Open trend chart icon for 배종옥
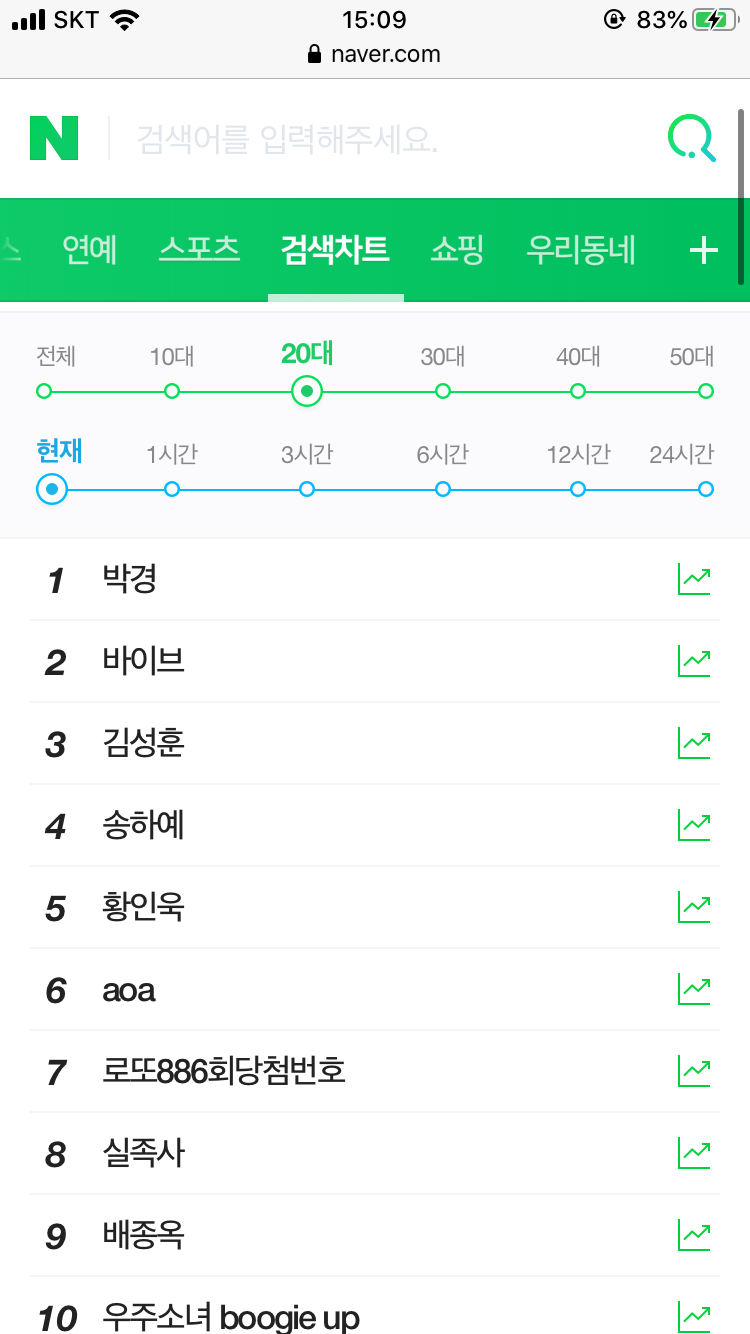 click(x=694, y=1236)
